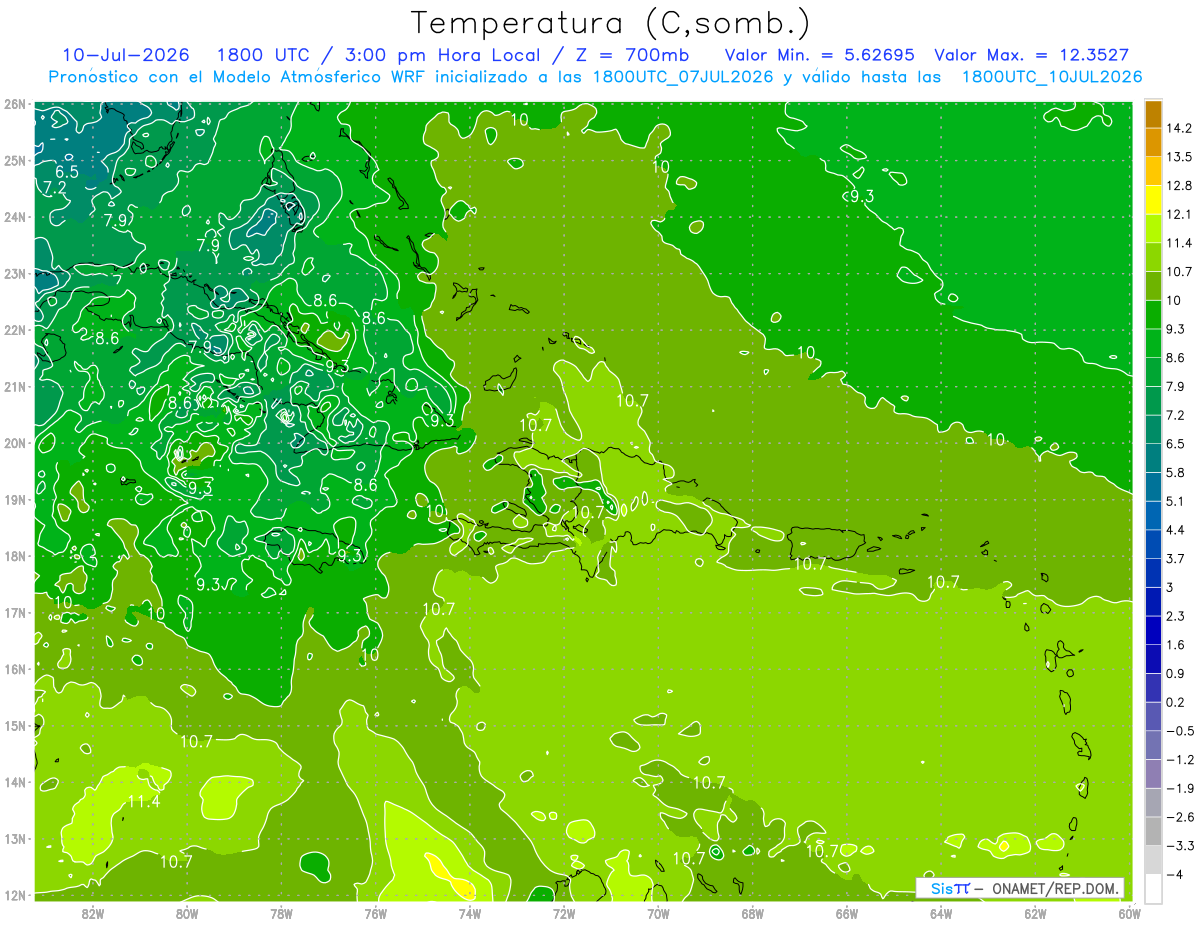Click the white colorbar segment below -4
Viewport: 1200px width, 927px height.
1153,888
